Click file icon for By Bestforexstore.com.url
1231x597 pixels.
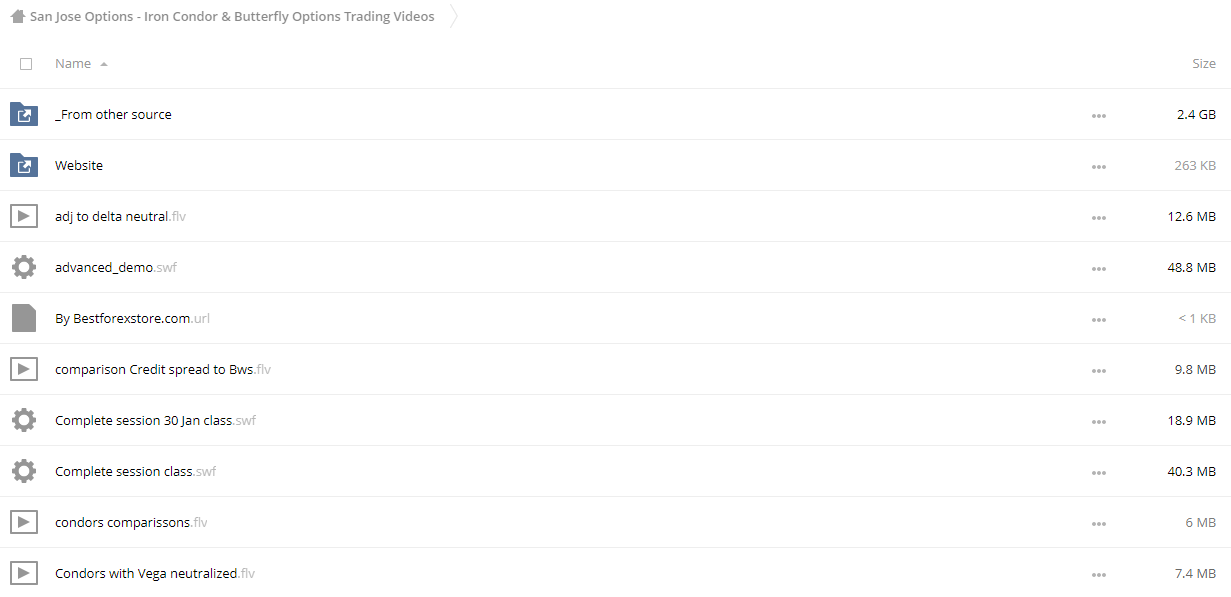(24, 318)
